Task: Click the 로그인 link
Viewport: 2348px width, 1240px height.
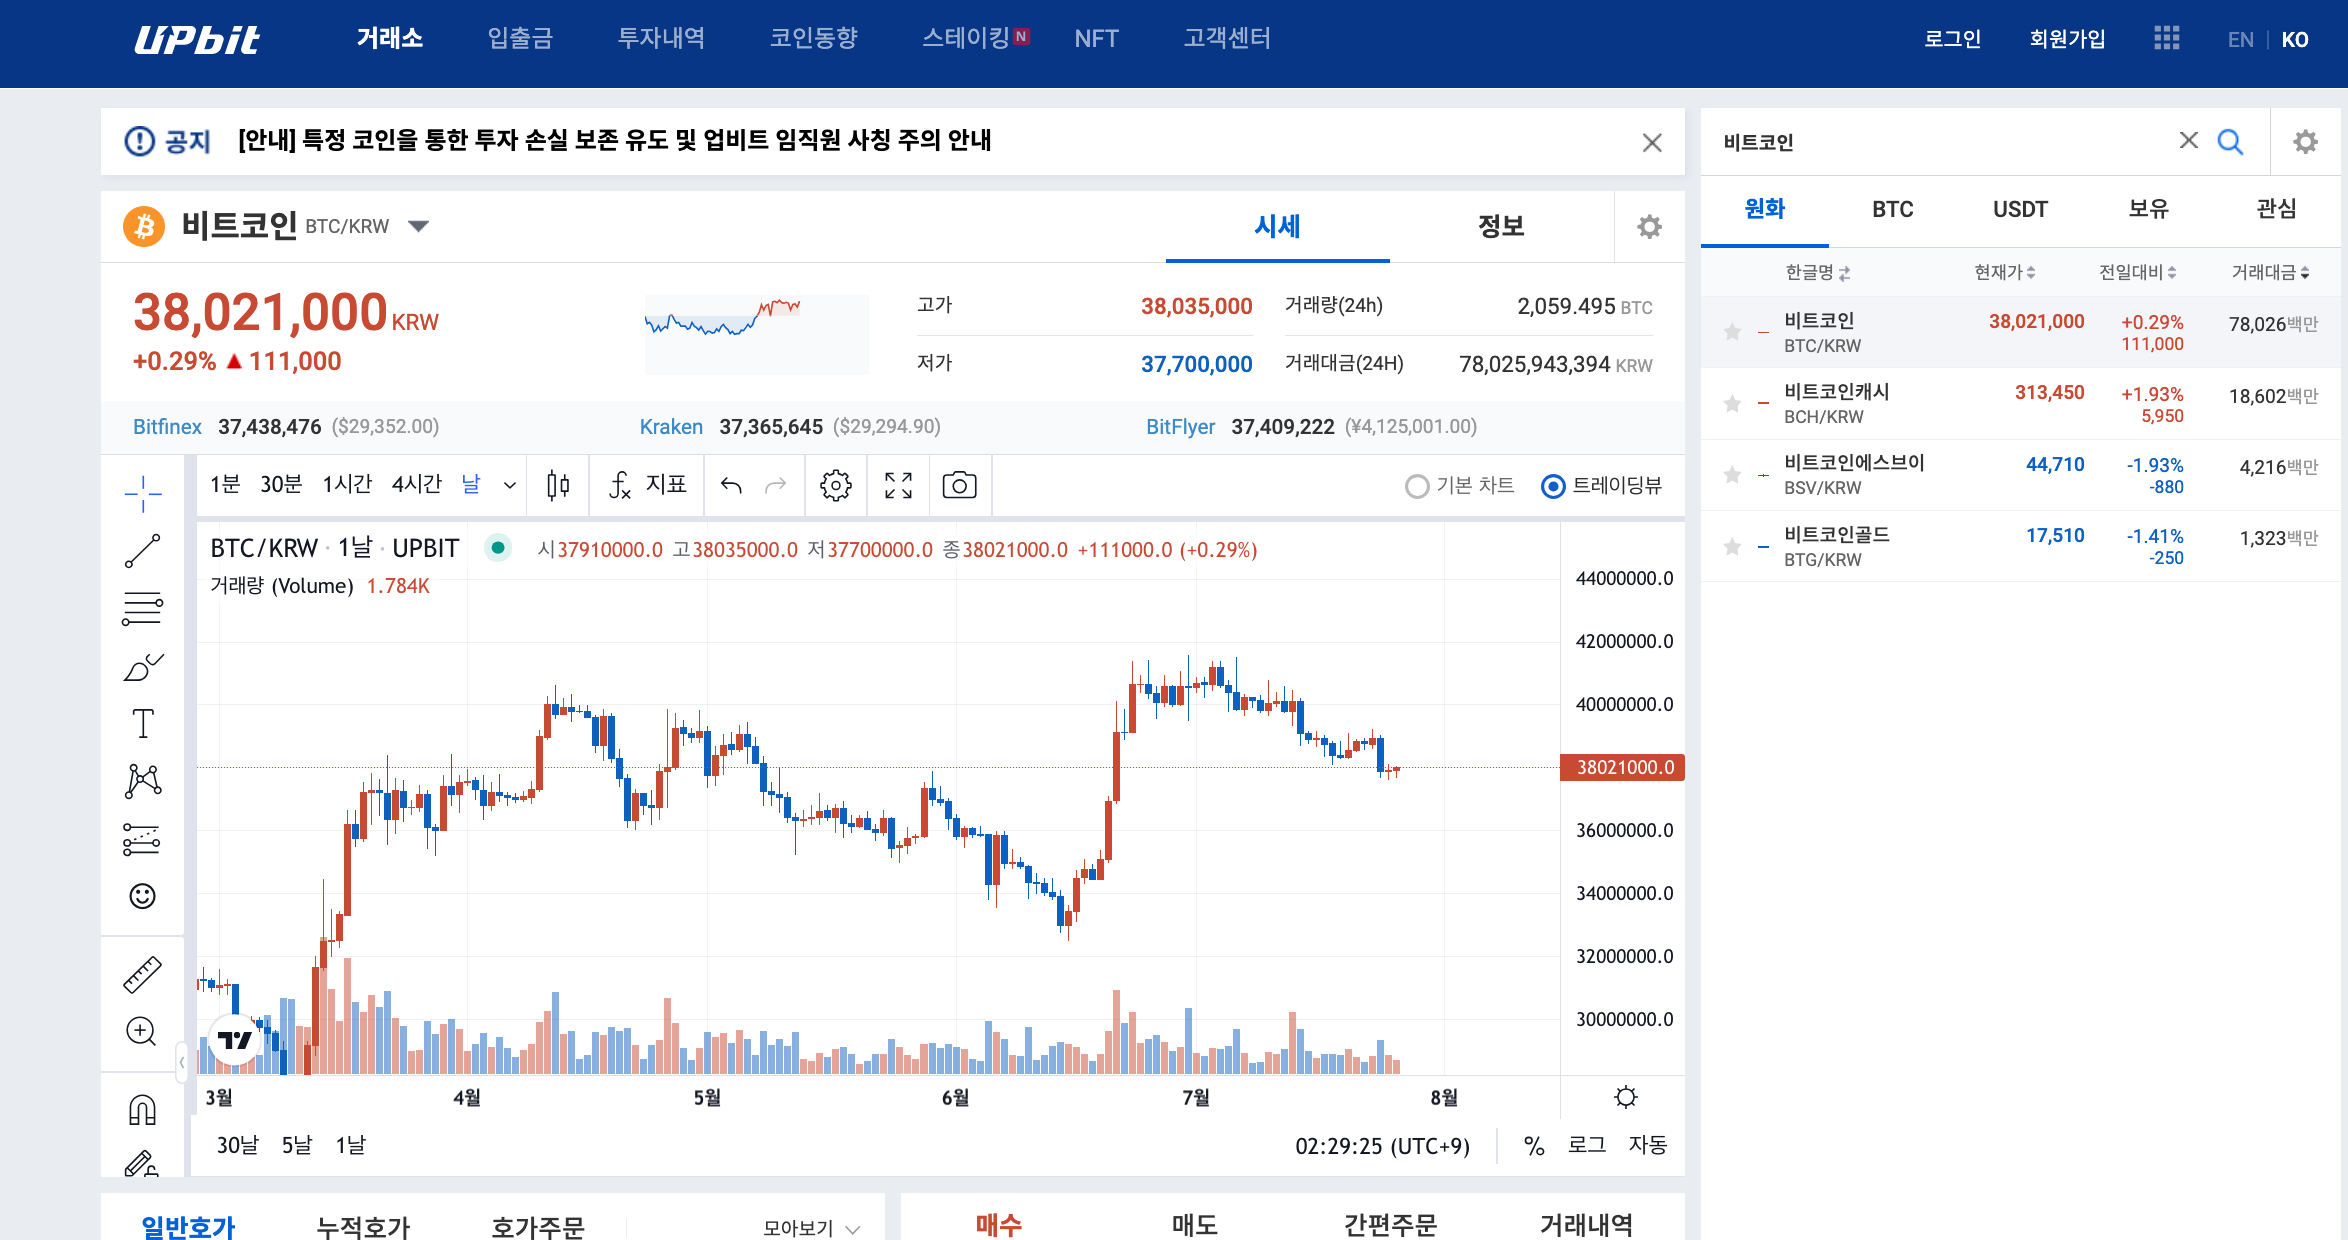Action: coord(1952,39)
